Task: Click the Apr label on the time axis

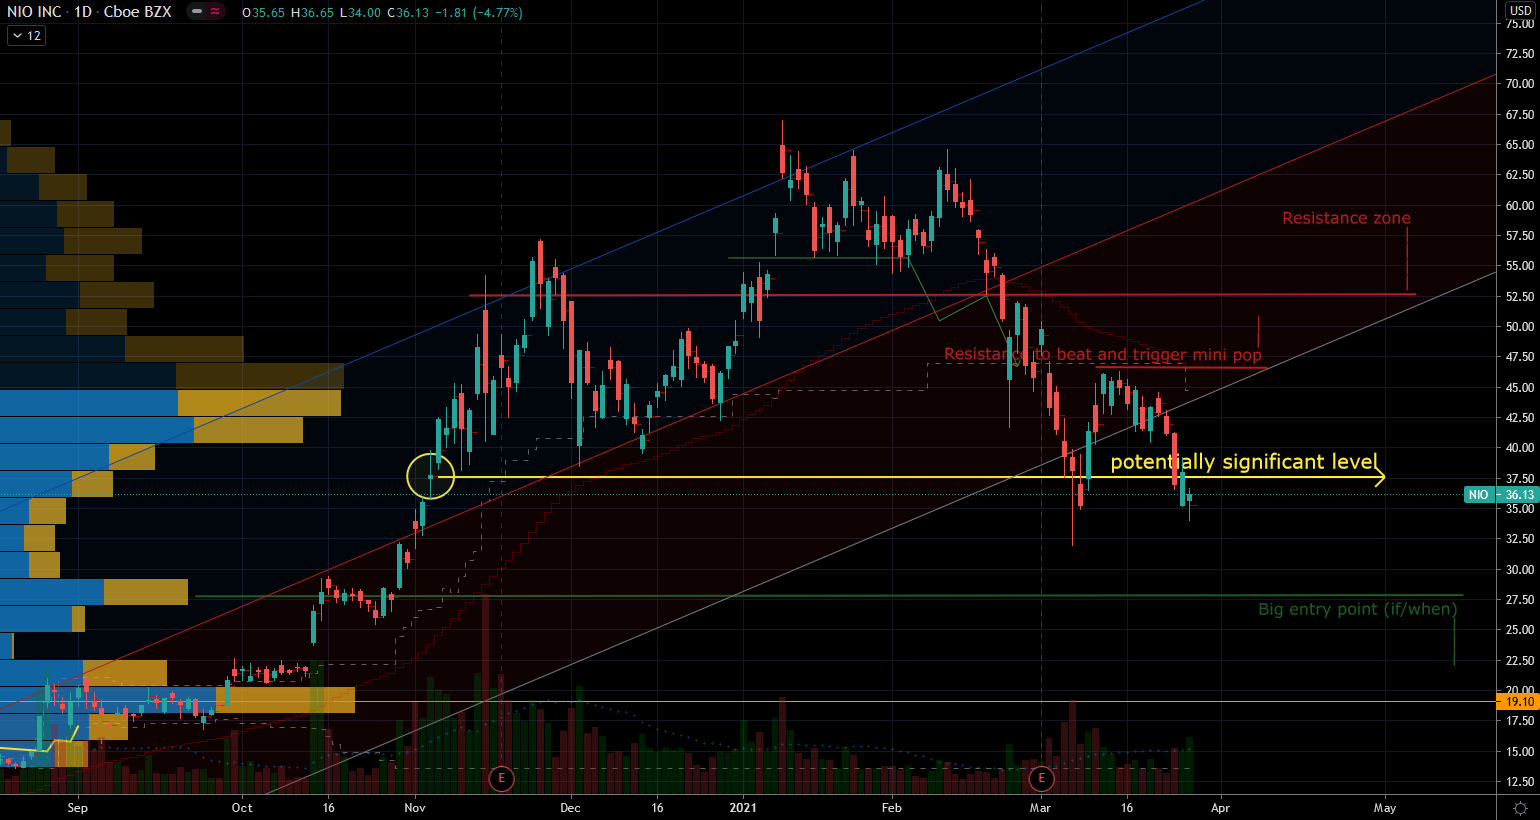Action: pyautogui.click(x=1220, y=808)
